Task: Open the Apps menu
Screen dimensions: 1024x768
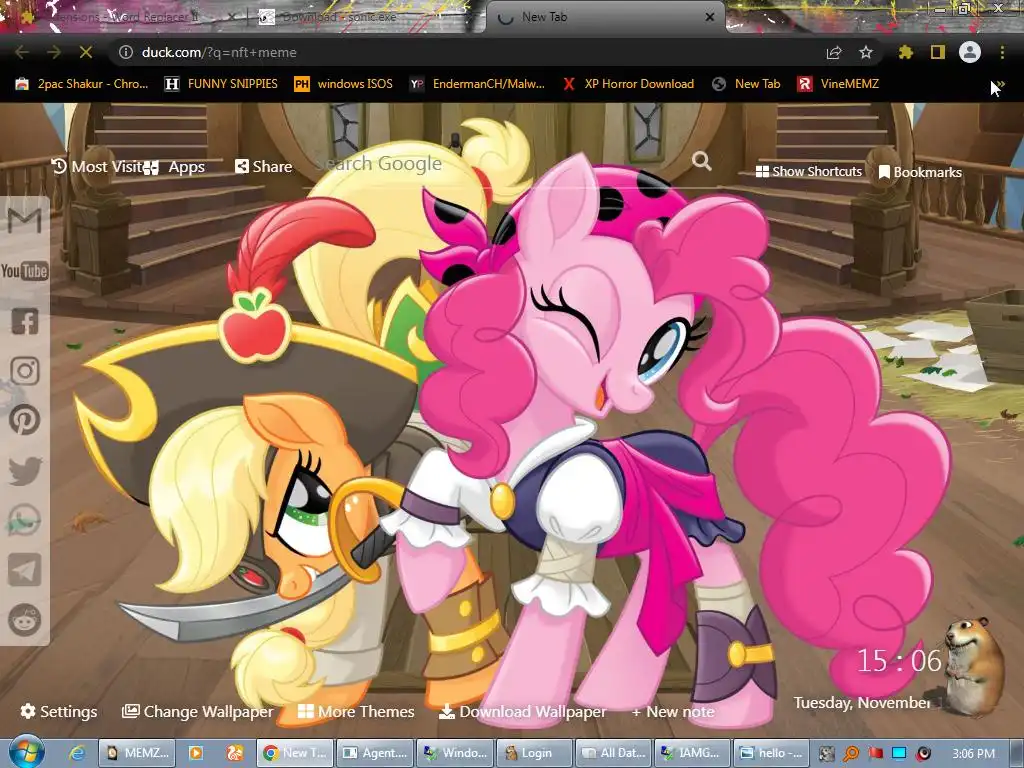Action: tap(174, 167)
